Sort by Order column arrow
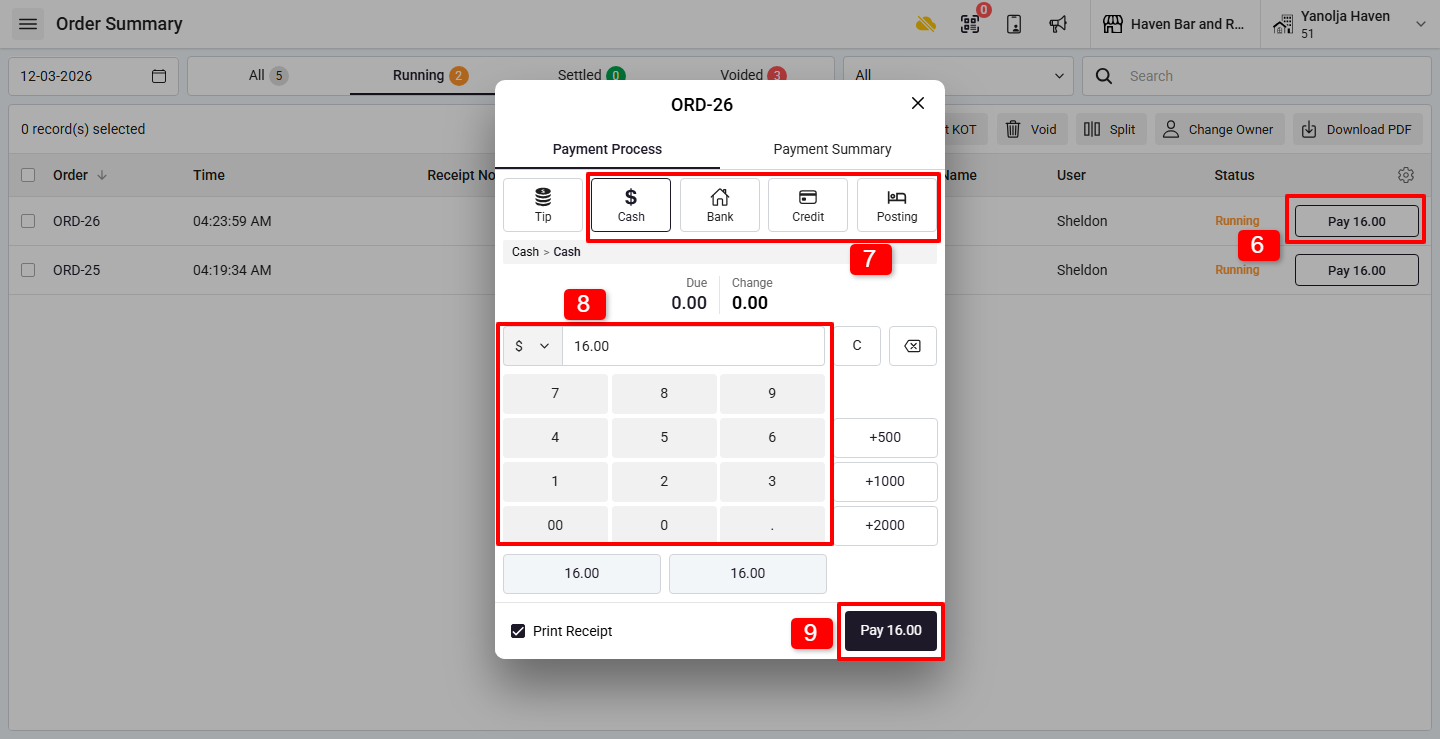Image resolution: width=1440 pixels, height=739 pixels. click(102, 175)
